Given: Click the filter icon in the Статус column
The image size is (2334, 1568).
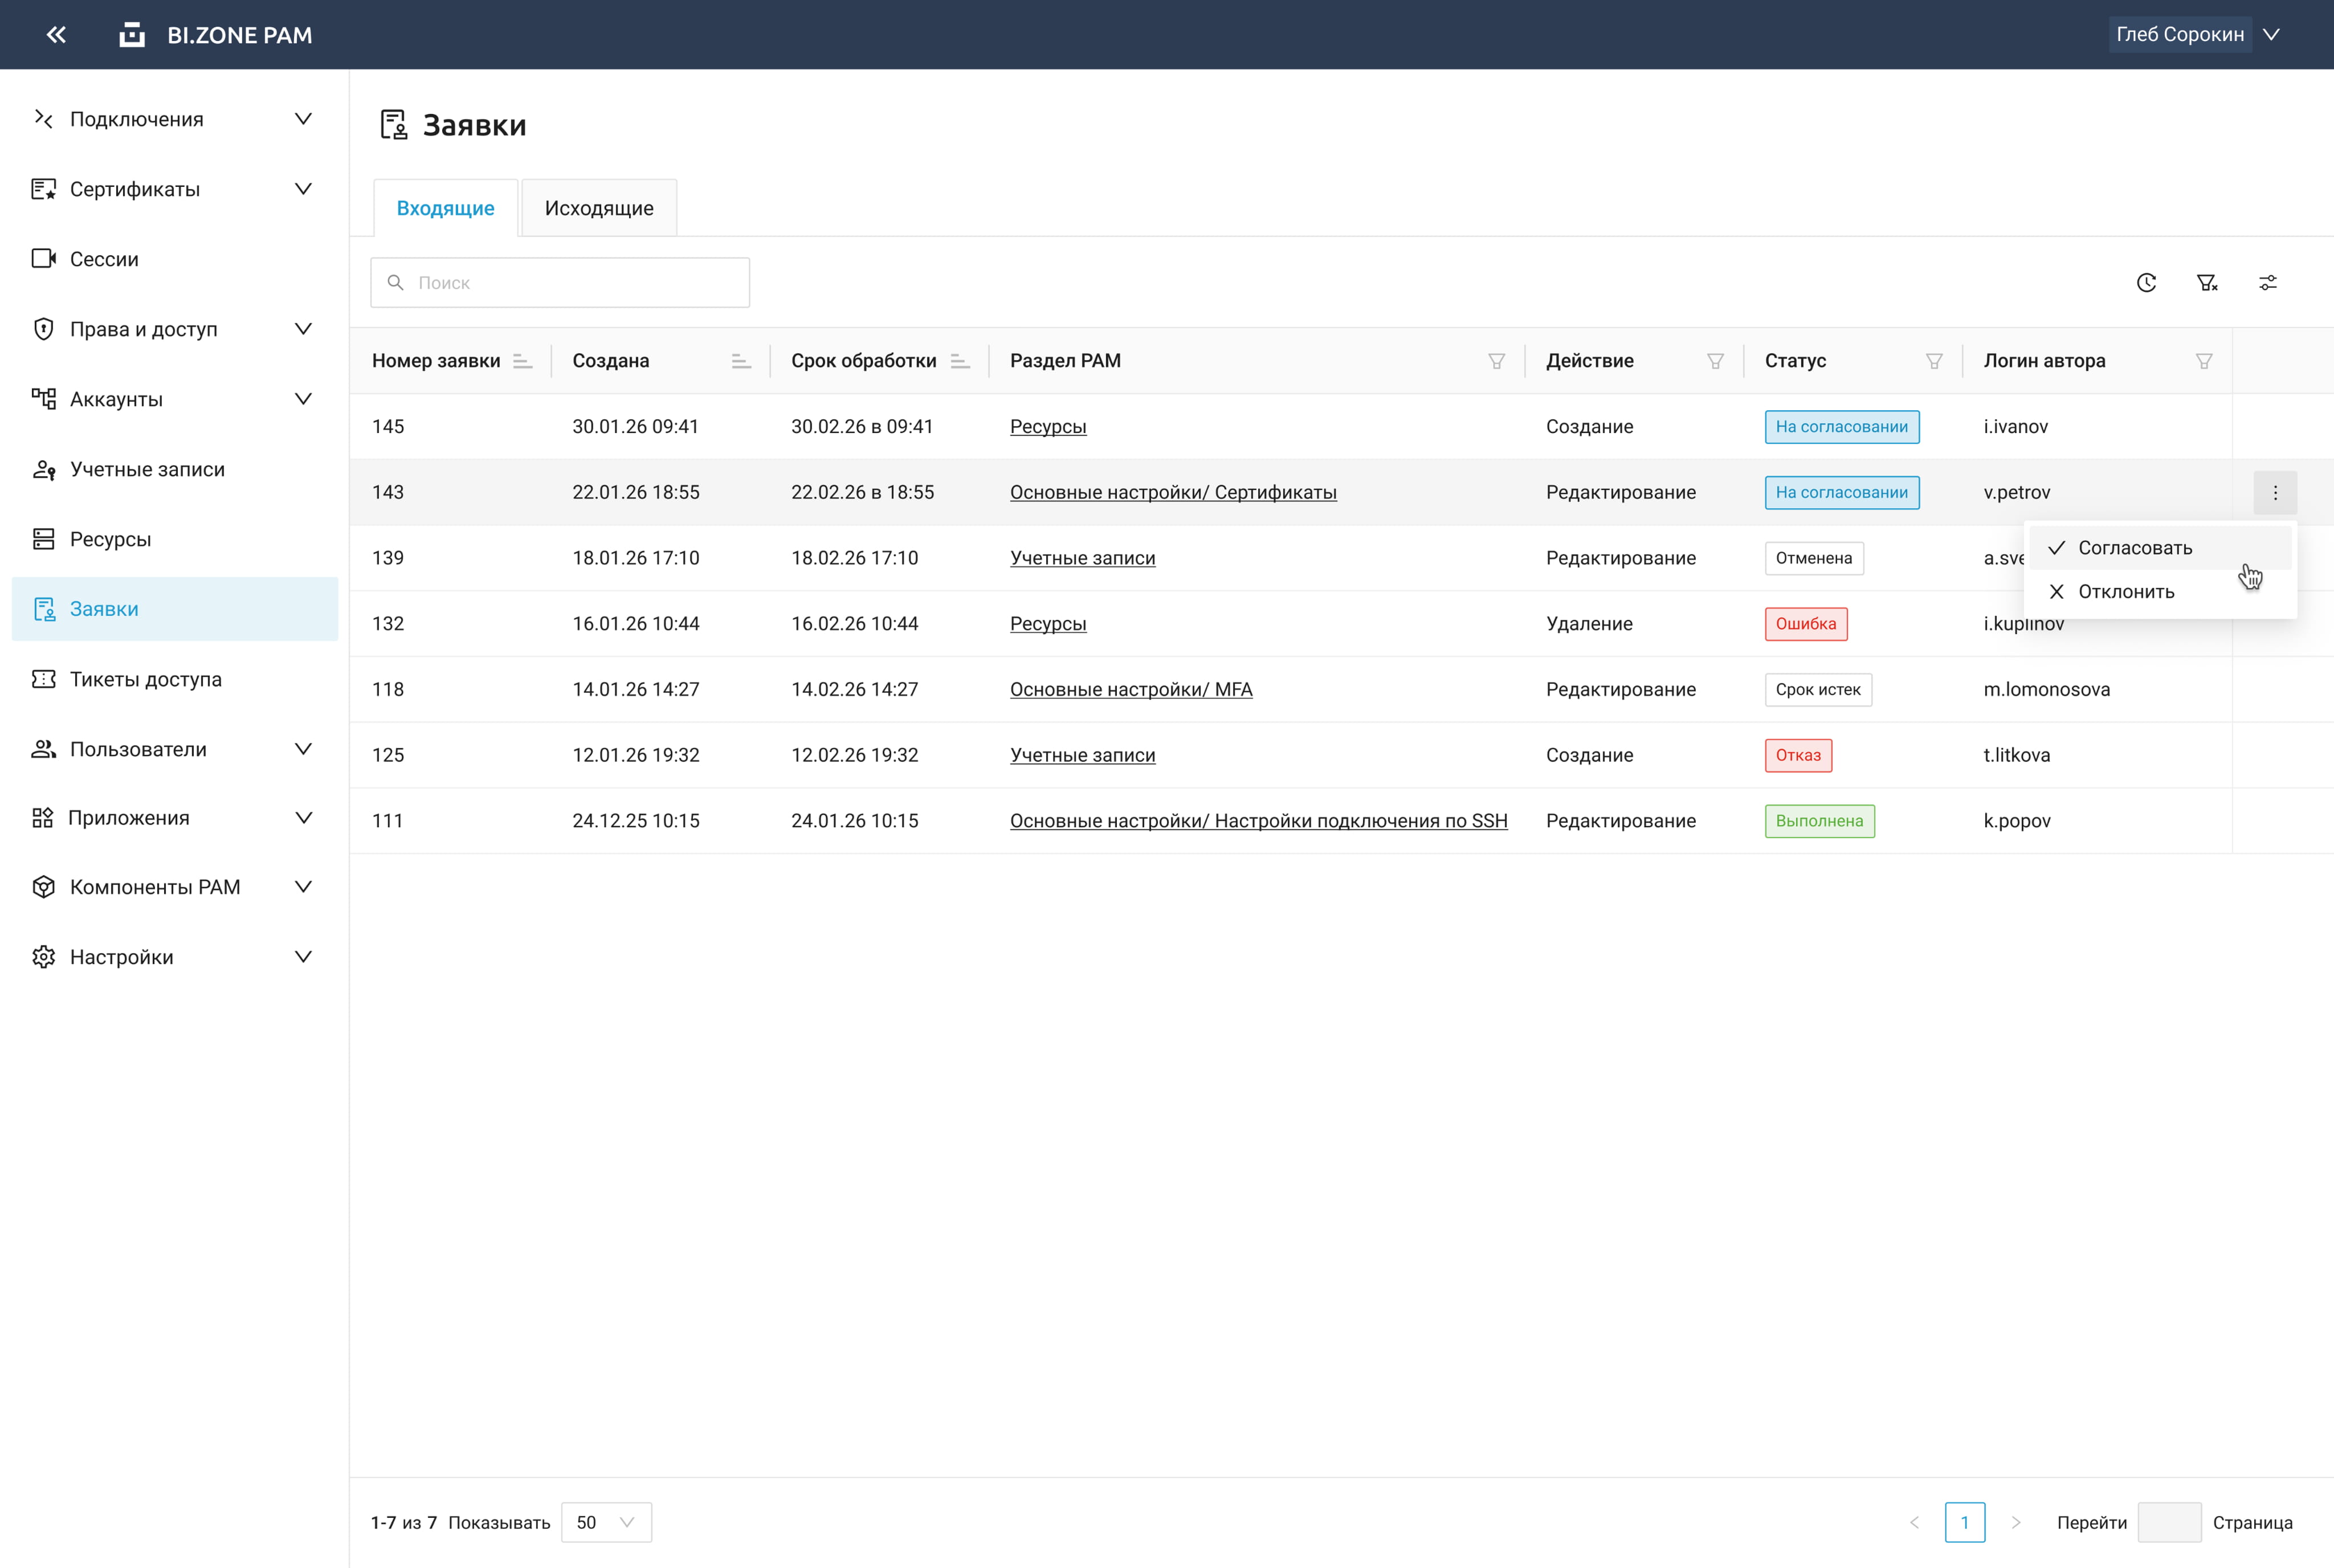Looking at the screenshot, I should pyautogui.click(x=1934, y=361).
